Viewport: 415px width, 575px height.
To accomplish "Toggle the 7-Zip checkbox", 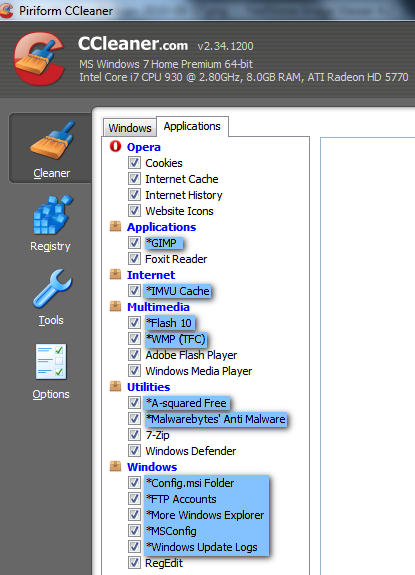I will click(x=134, y=435).
